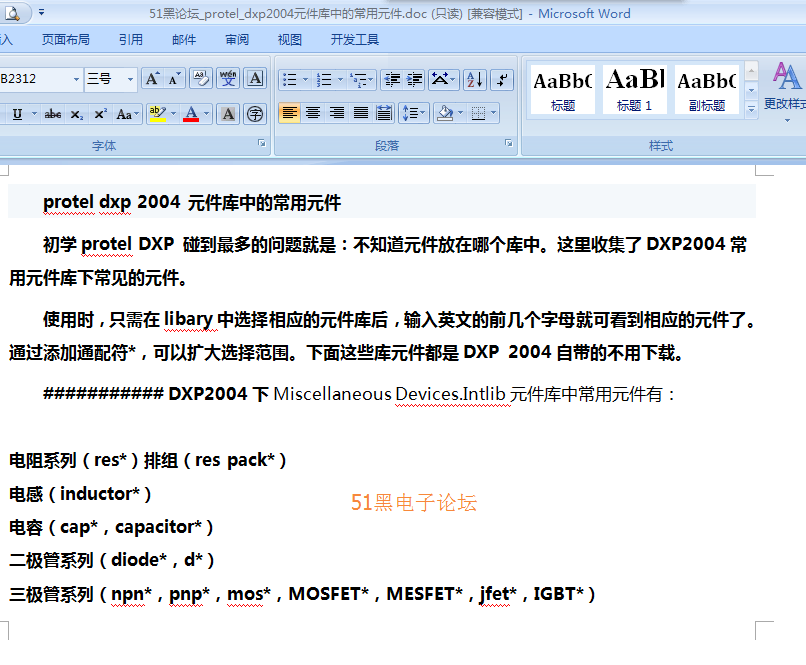Apply the 副标题 style
The height and width of the screenshot is (665, 806).
[707, 89]
